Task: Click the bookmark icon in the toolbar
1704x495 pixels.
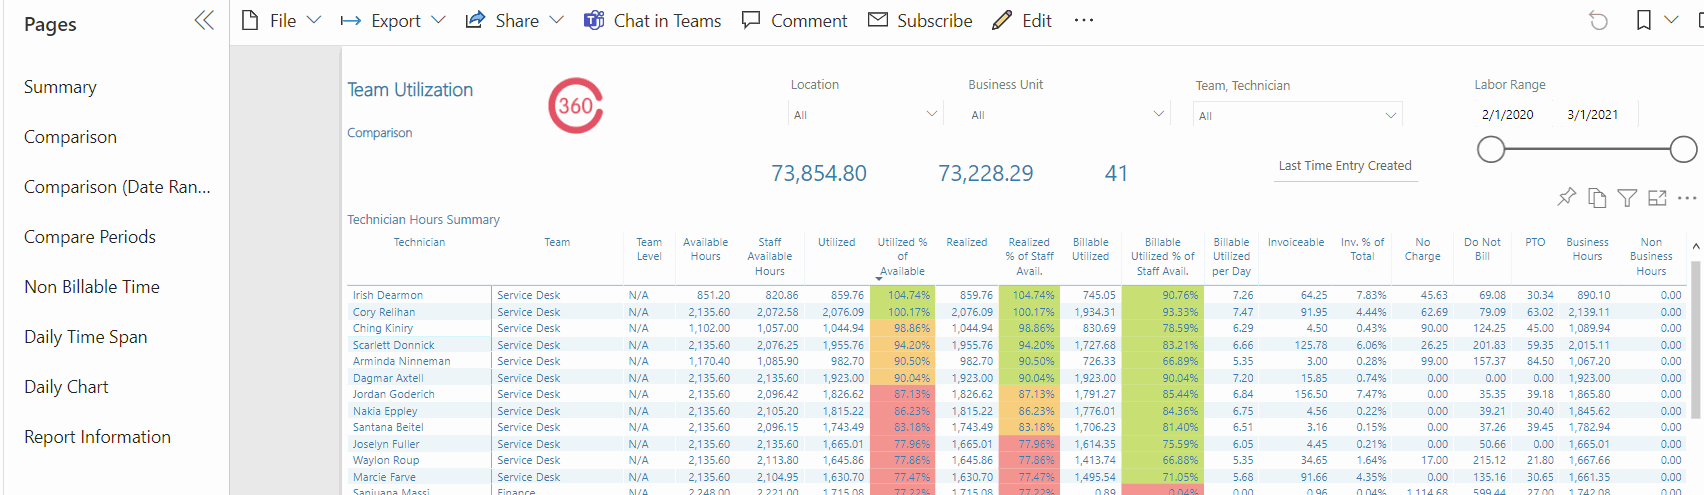Action: (x=1643, y=21)
